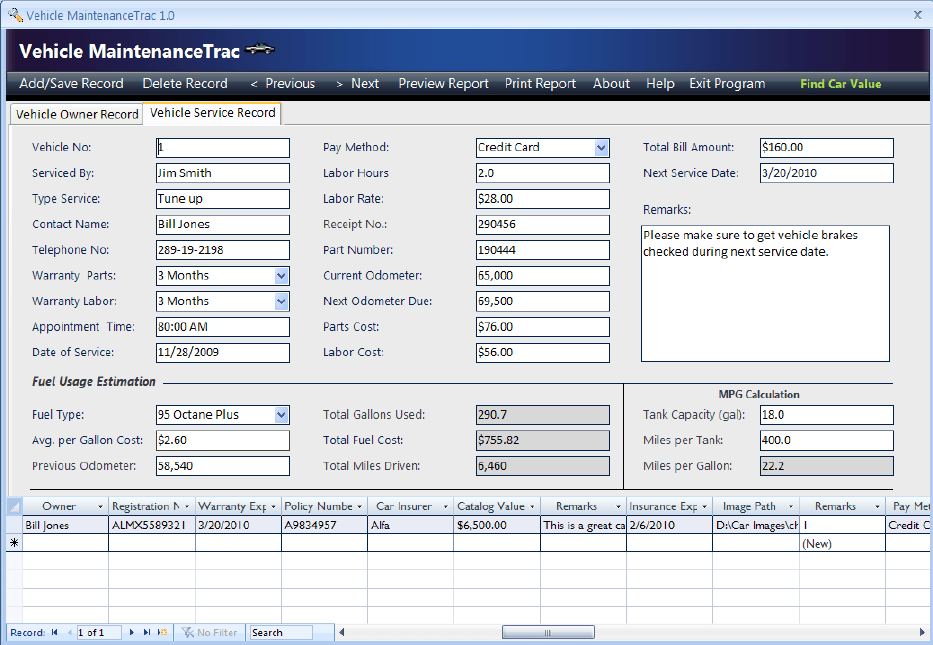Open the Pay Method dropdown
933x645 pixels.
click(x=601, y=147)
